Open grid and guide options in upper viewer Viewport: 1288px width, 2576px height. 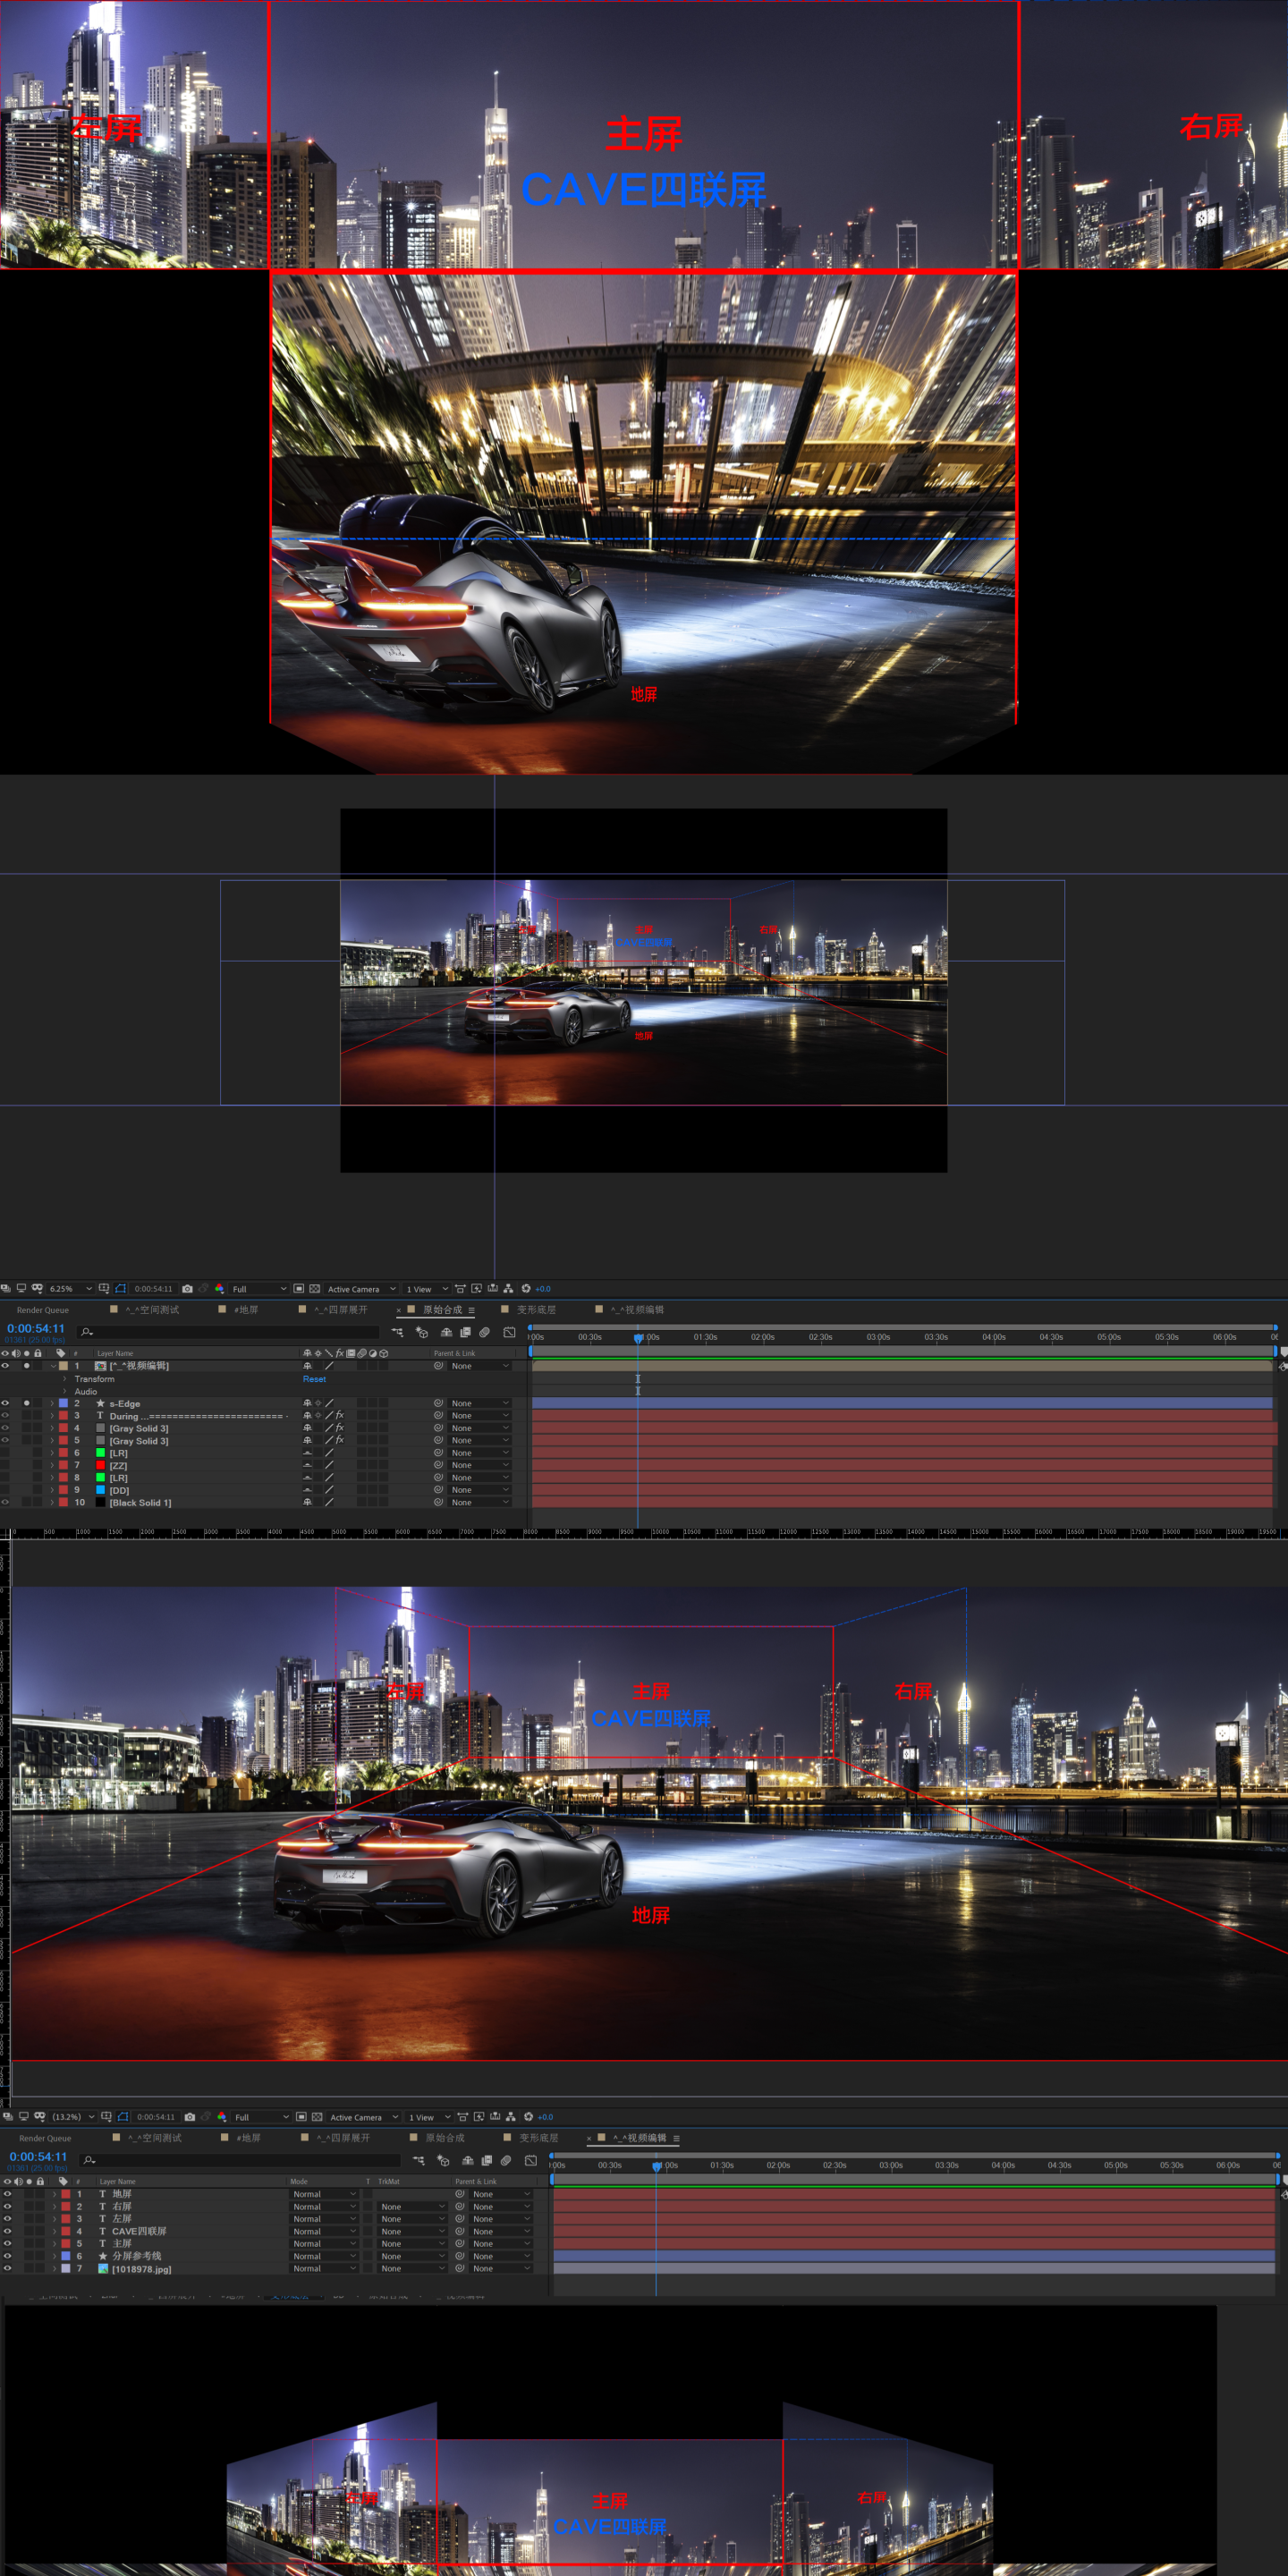103,1289
